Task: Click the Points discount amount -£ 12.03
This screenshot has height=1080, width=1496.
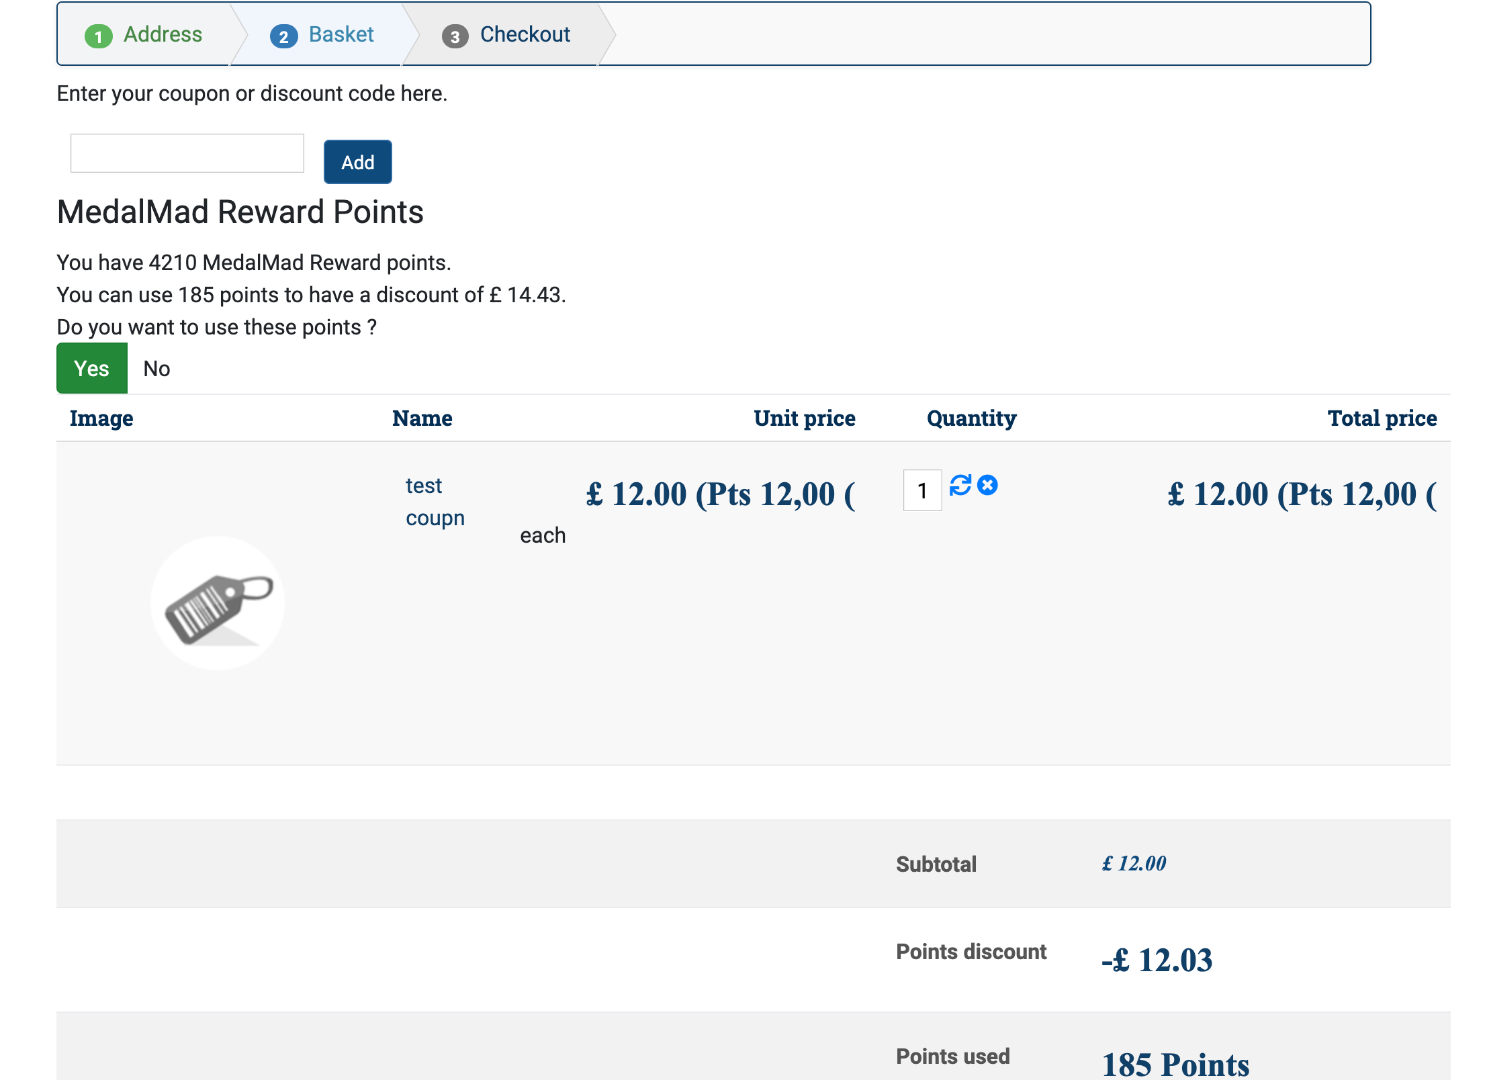Action: pyautogui.click(x=1157, y=961)
